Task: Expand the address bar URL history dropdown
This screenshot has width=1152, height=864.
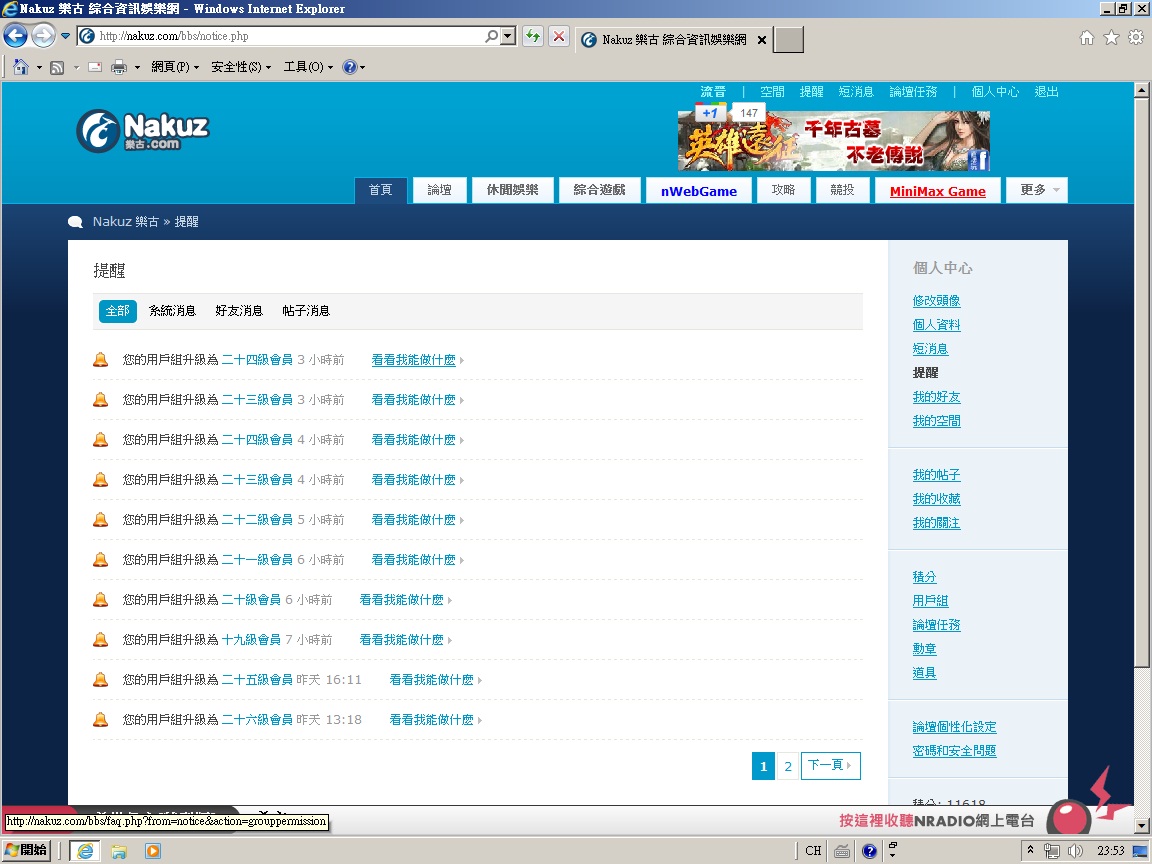Action: pyautogui.click(x=508, y=37)
